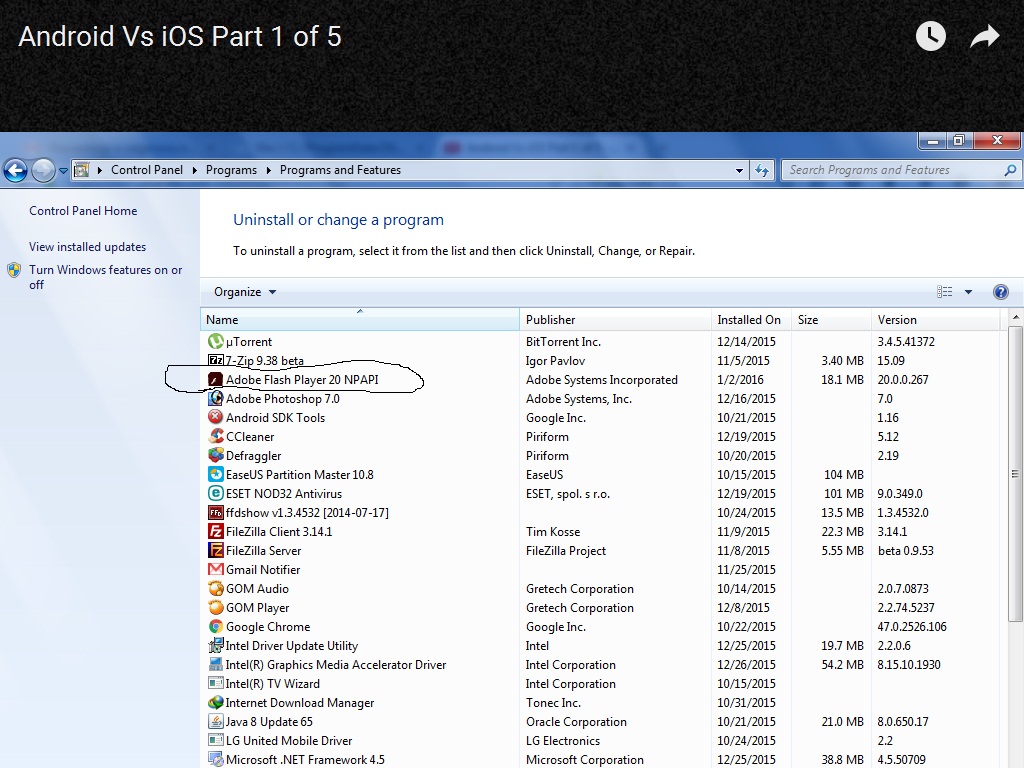Click the Share arrow icon

(x=985, y=37)
